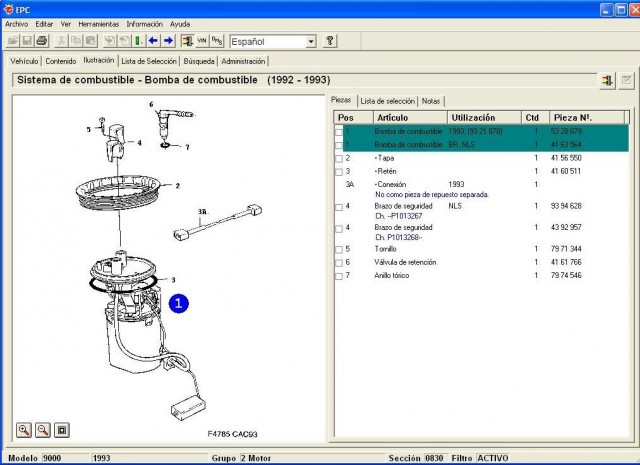Check the Retén row checkbox
Viewport: 640px width, 465px height.
339,172
